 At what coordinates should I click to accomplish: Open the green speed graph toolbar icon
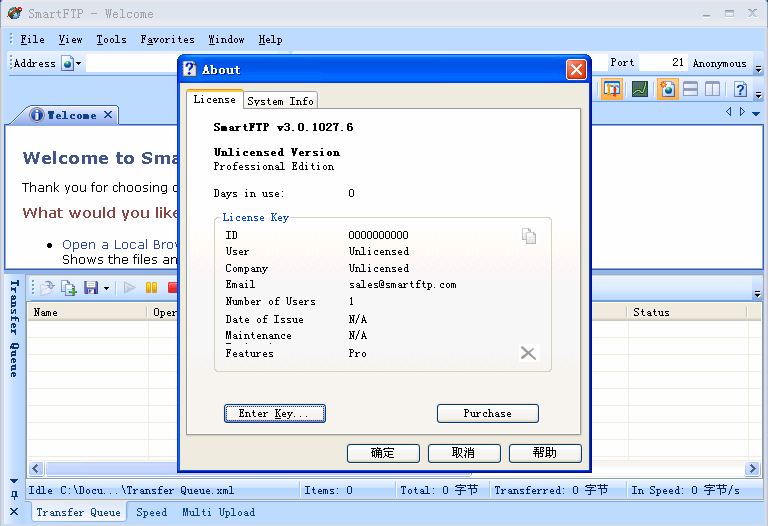tap(640, 89)
